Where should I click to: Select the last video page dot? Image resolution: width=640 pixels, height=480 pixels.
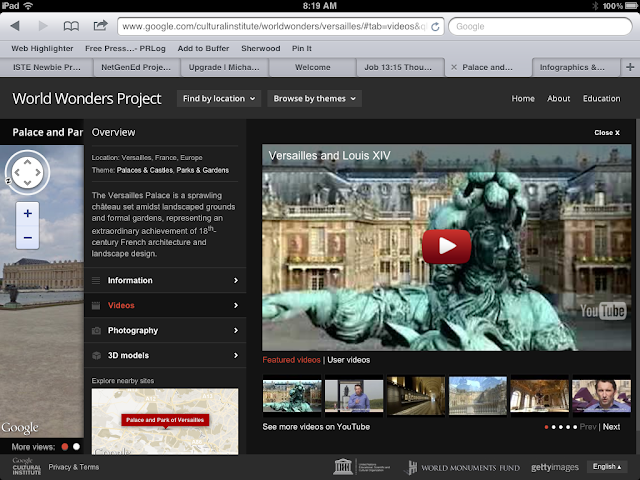pos(575,427)
